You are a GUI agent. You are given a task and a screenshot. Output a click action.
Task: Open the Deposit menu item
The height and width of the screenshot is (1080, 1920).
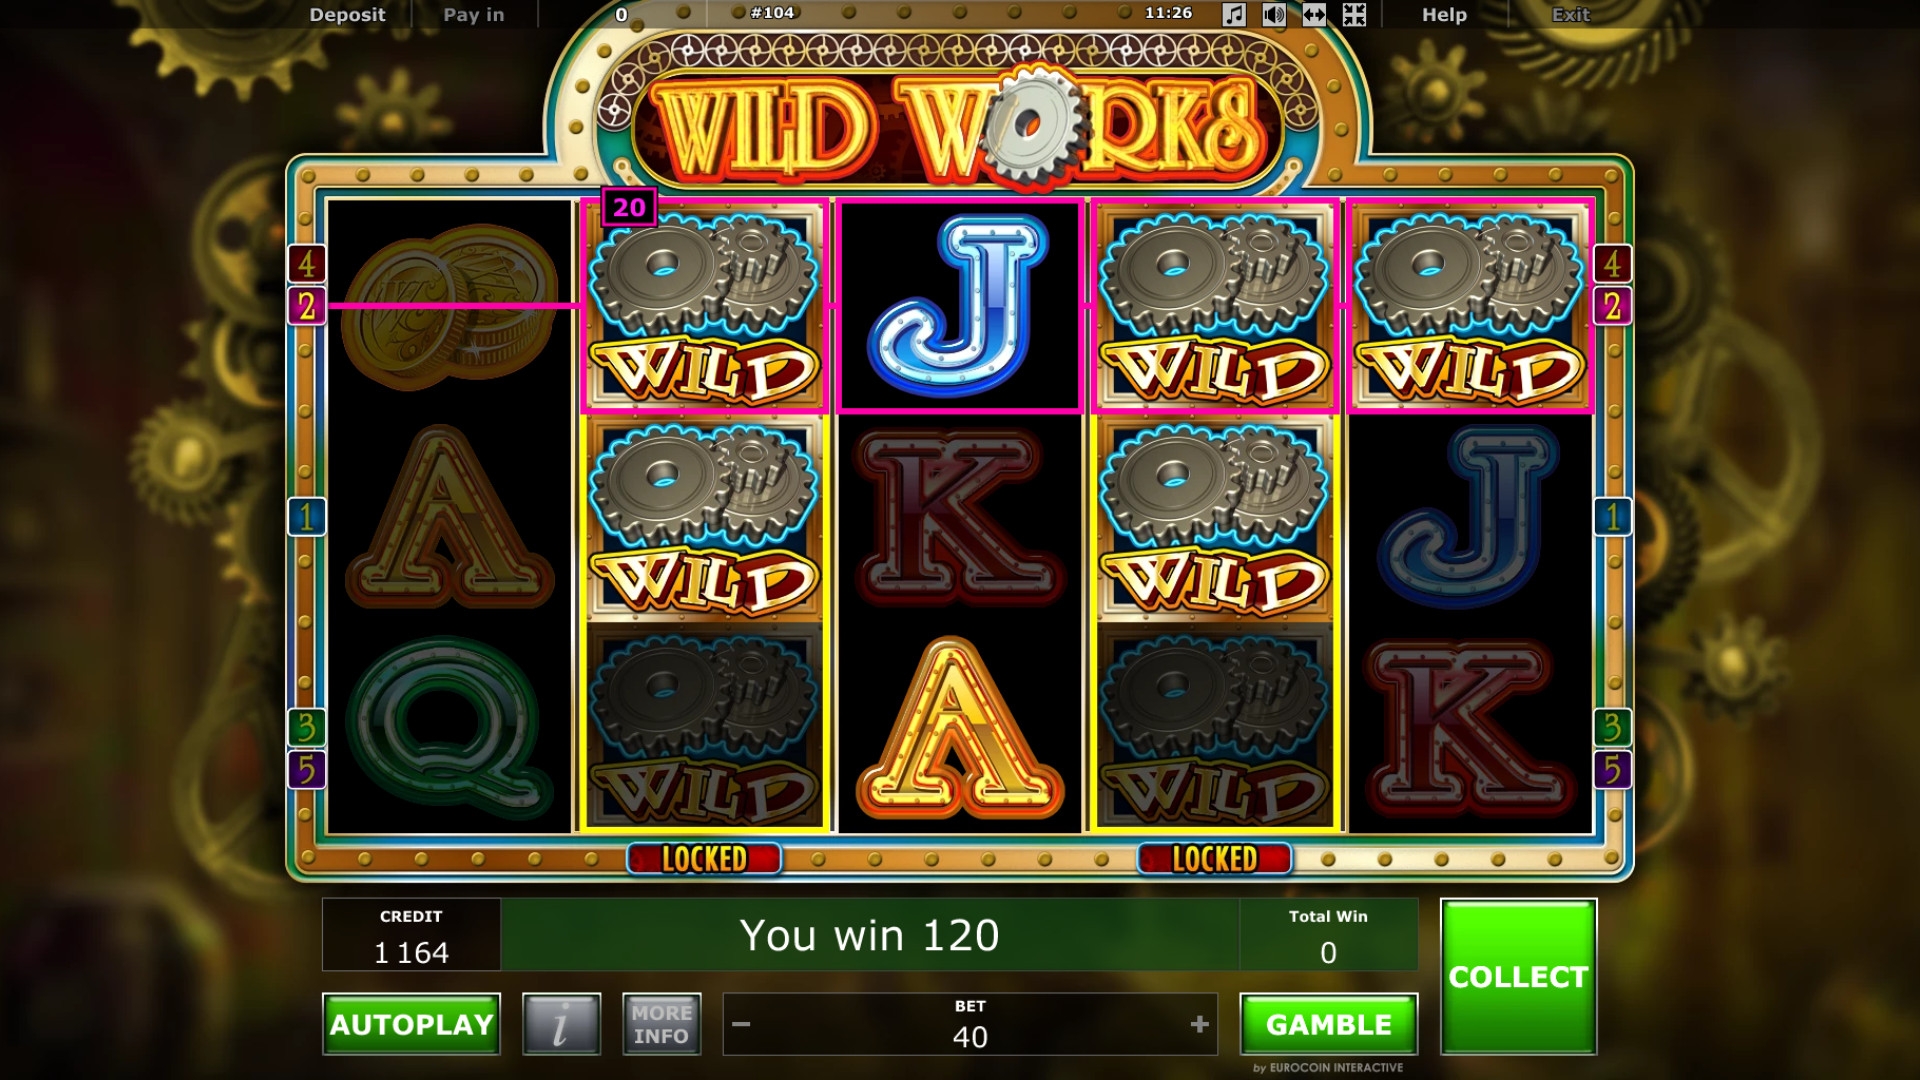coord(347,14)
